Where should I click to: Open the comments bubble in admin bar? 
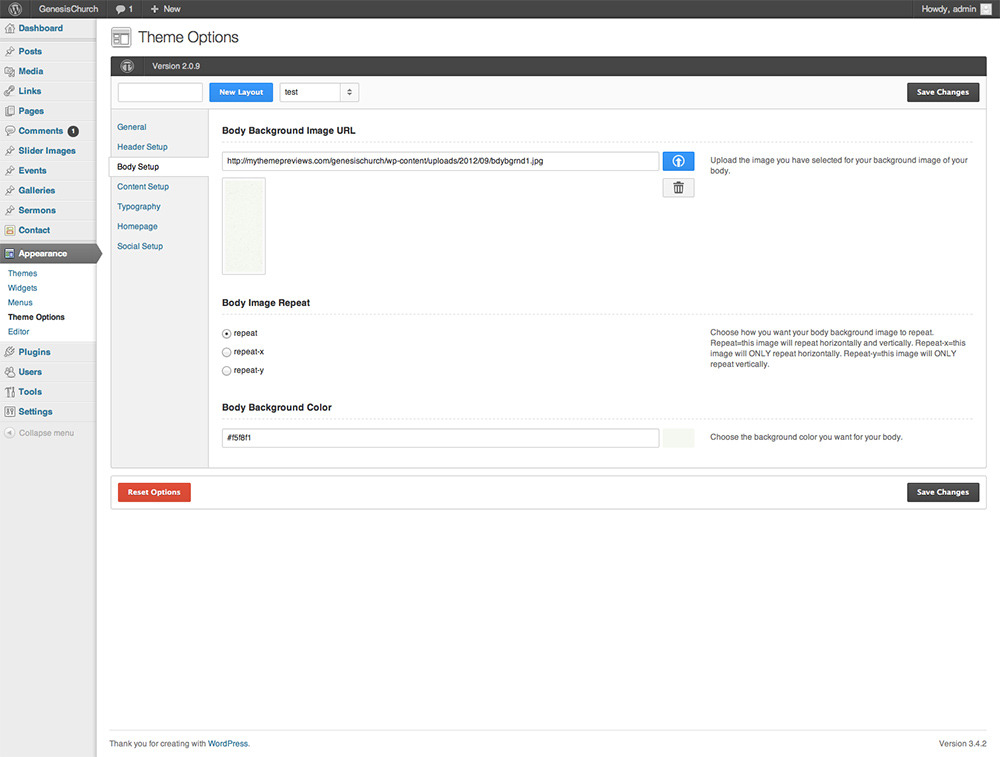pyautogui.click(x=124, y=9)
